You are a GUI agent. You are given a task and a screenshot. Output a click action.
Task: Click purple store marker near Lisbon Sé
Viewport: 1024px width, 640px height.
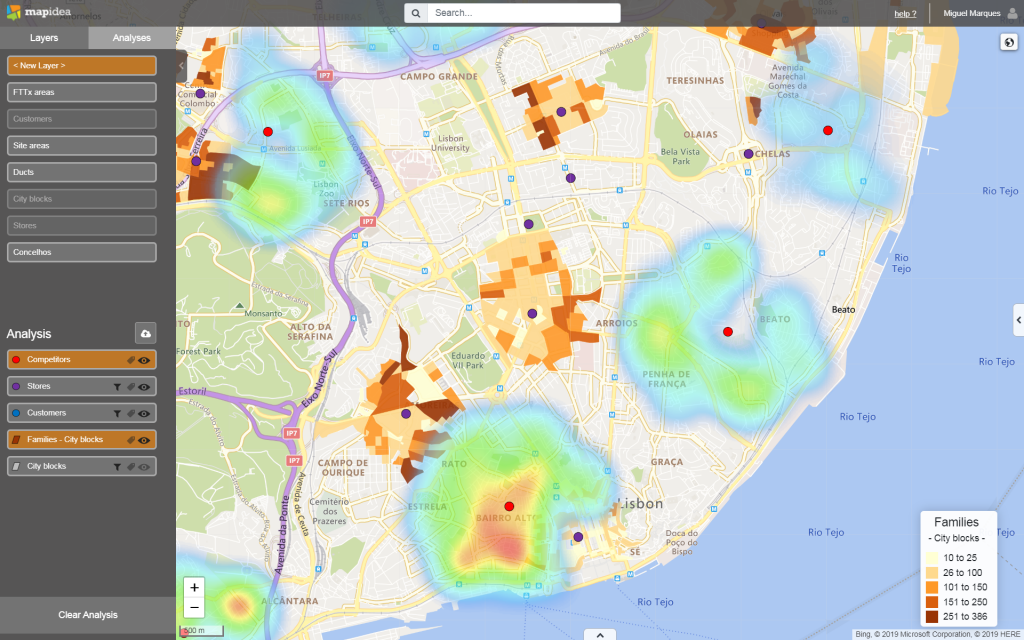point(578,537)
